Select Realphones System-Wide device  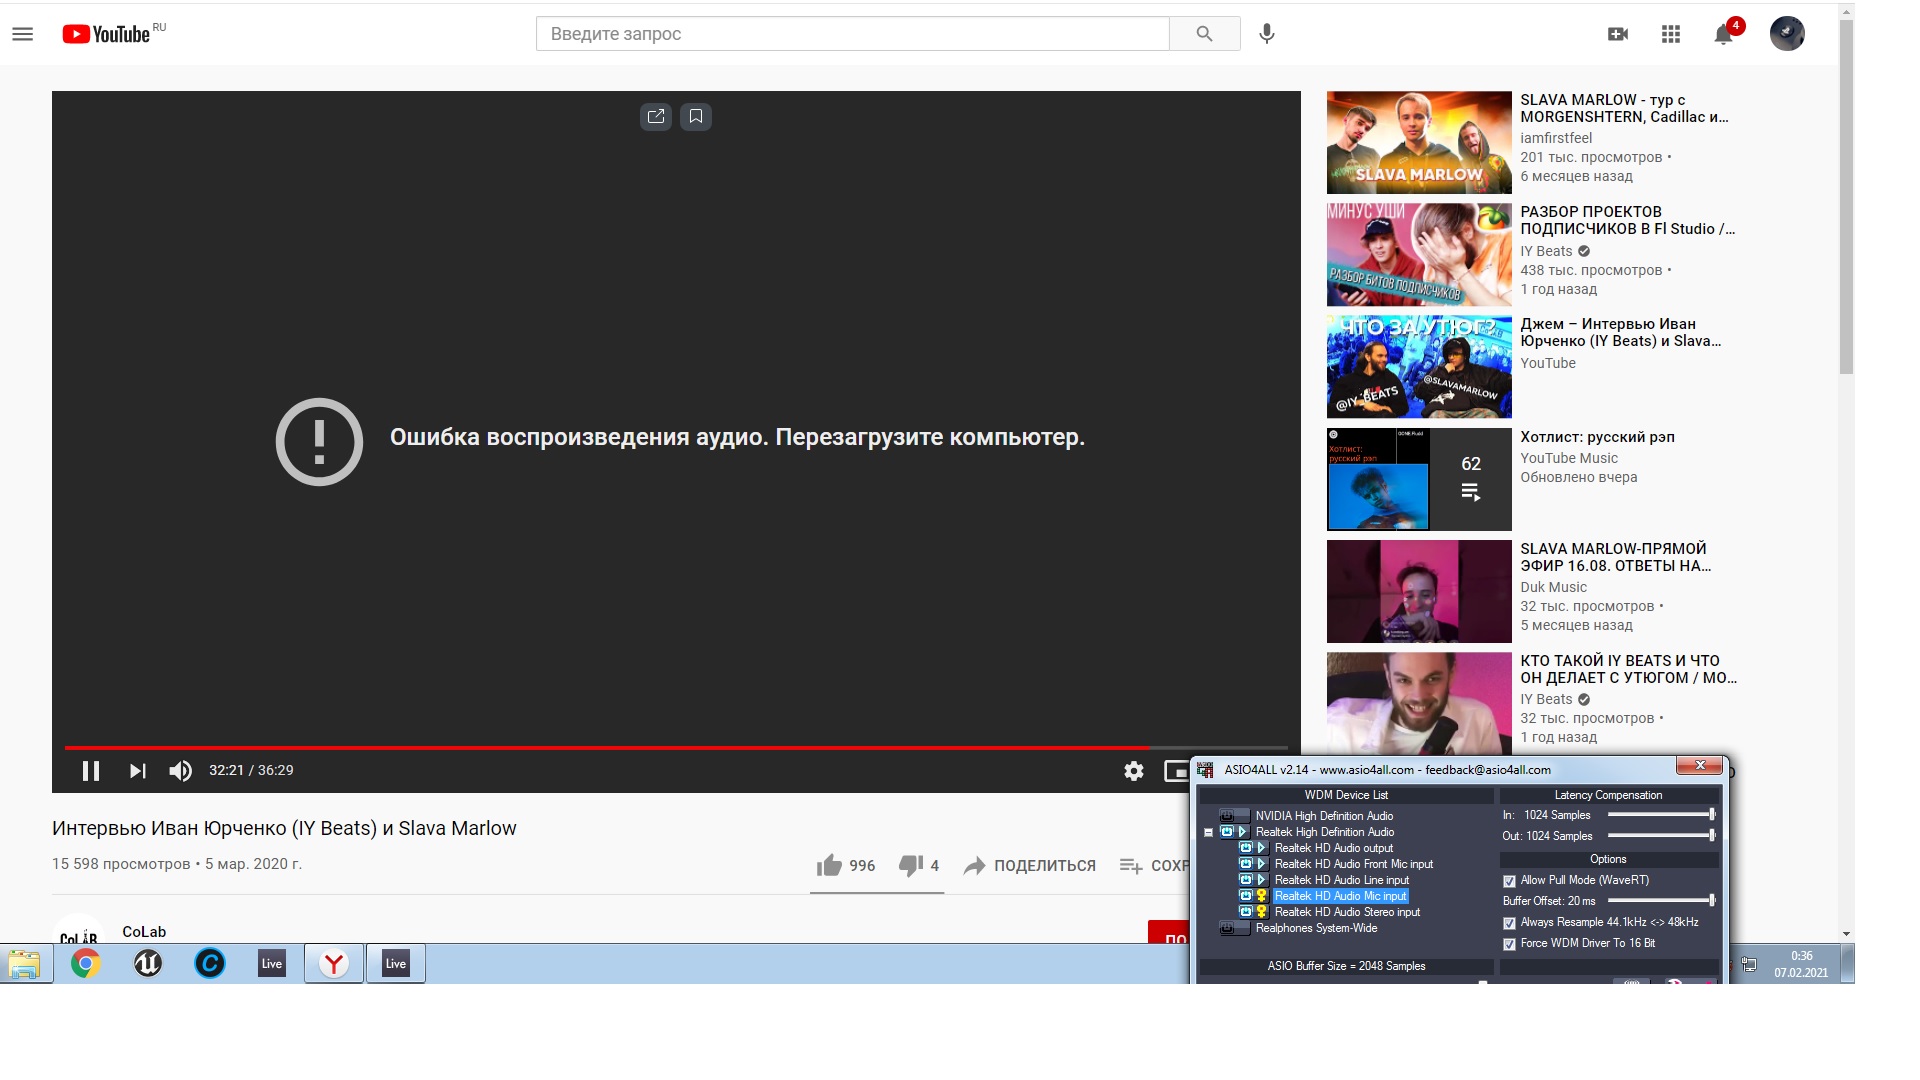[1316, 928]
